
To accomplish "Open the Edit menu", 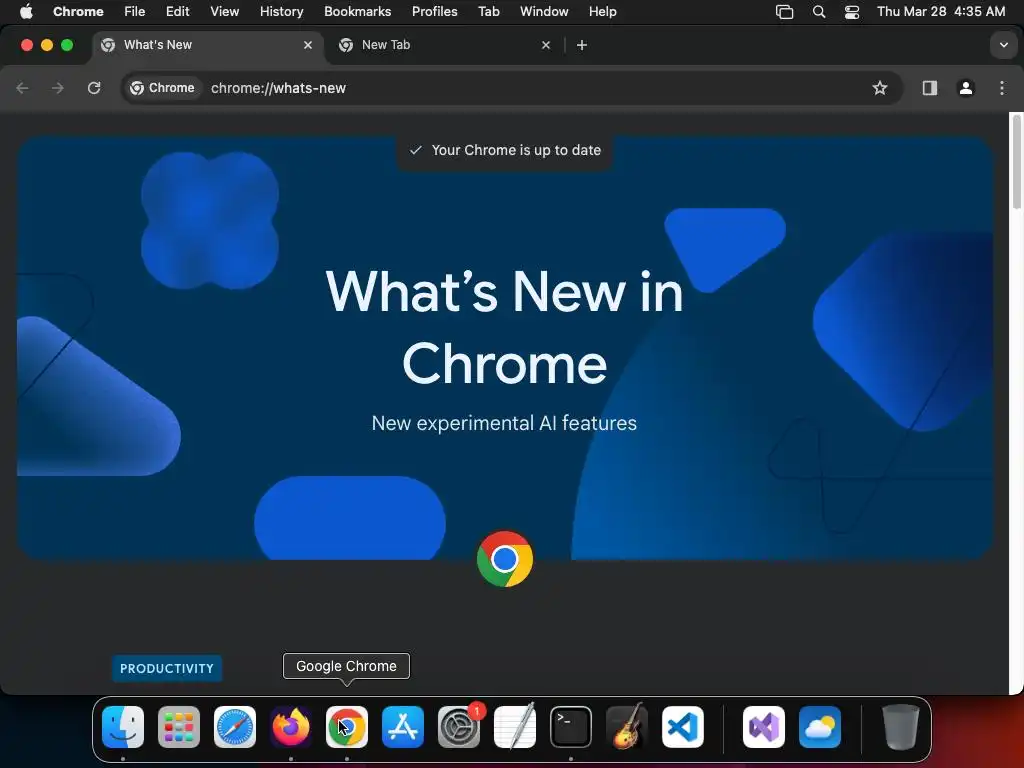I will tap(177, 12).
